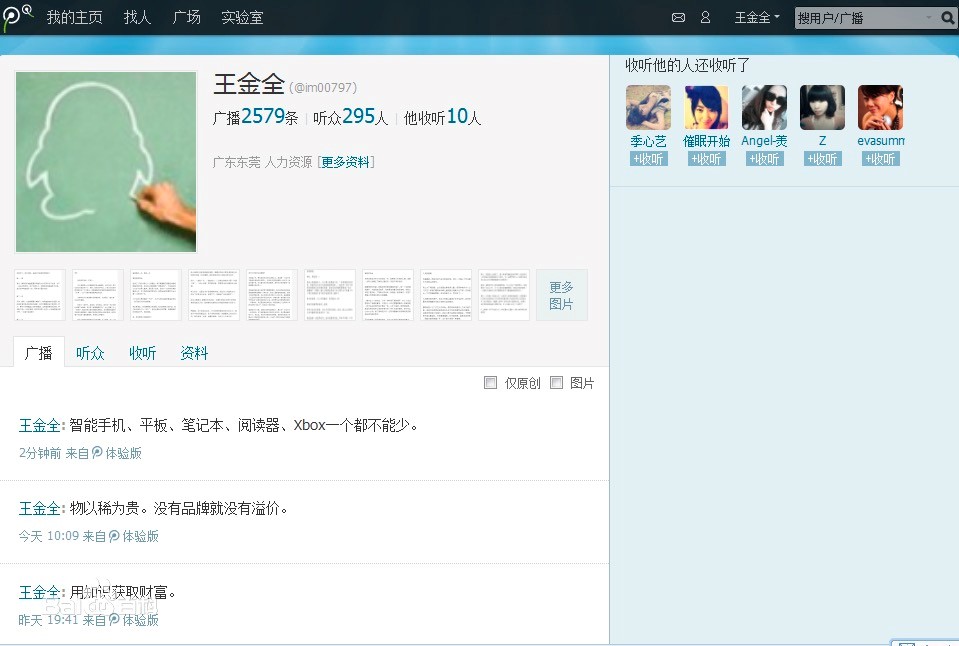Follow 催眠开始 with +收听 button
Viewport: 959px width, 646px height.
706,159
